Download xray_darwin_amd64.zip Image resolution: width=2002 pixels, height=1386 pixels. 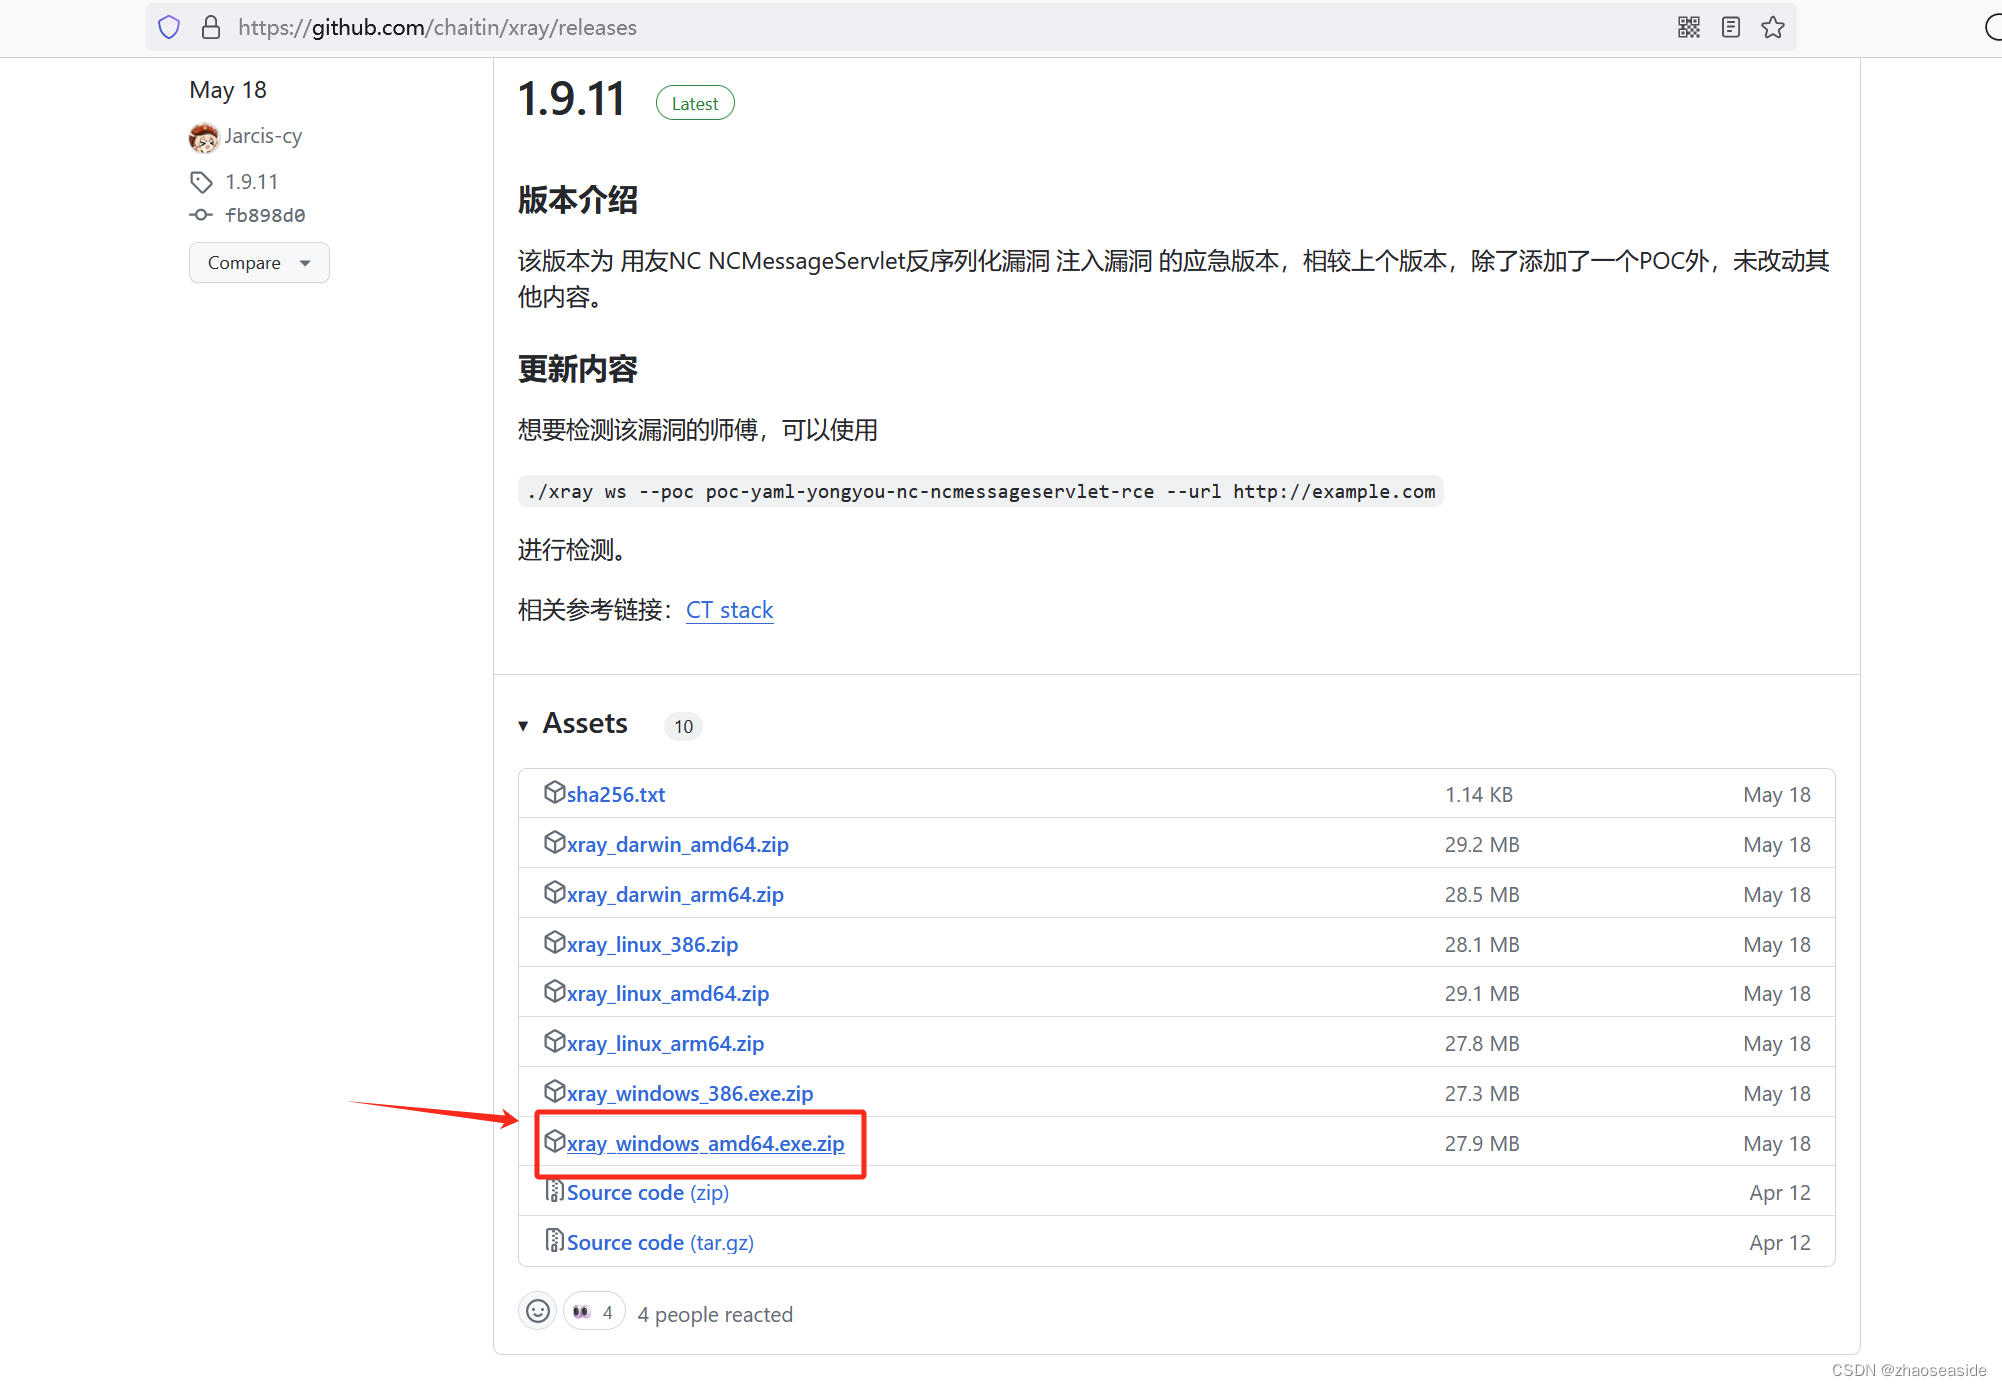pos(678,845)
